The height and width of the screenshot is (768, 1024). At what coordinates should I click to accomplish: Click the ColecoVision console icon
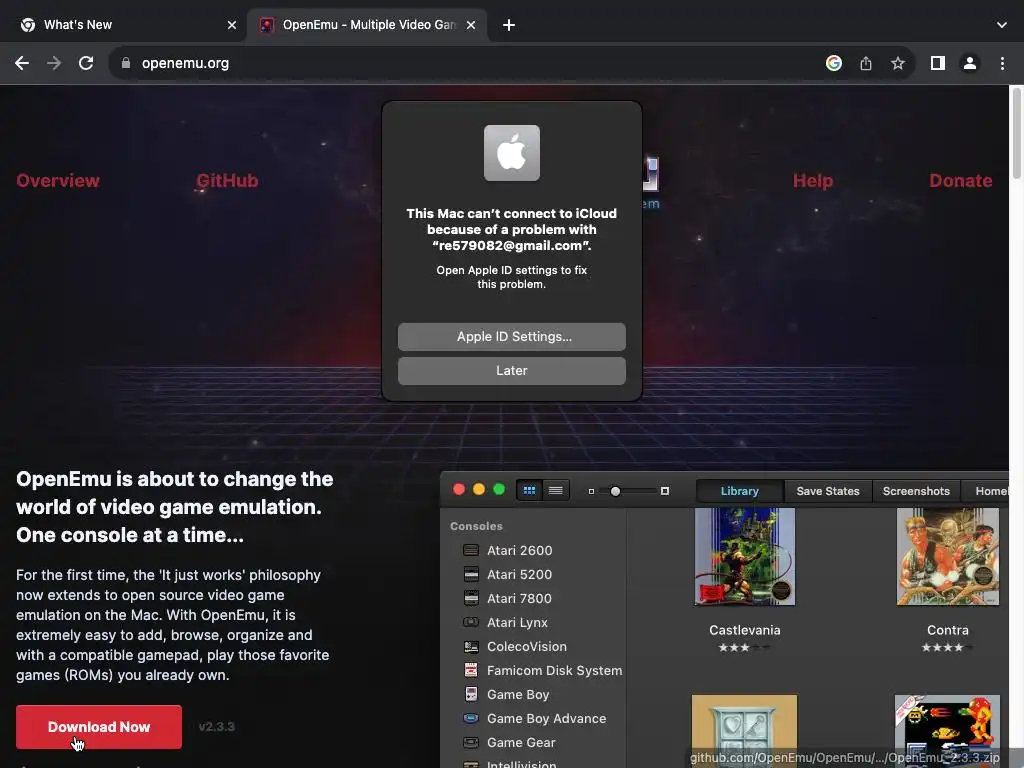[471, 647]
